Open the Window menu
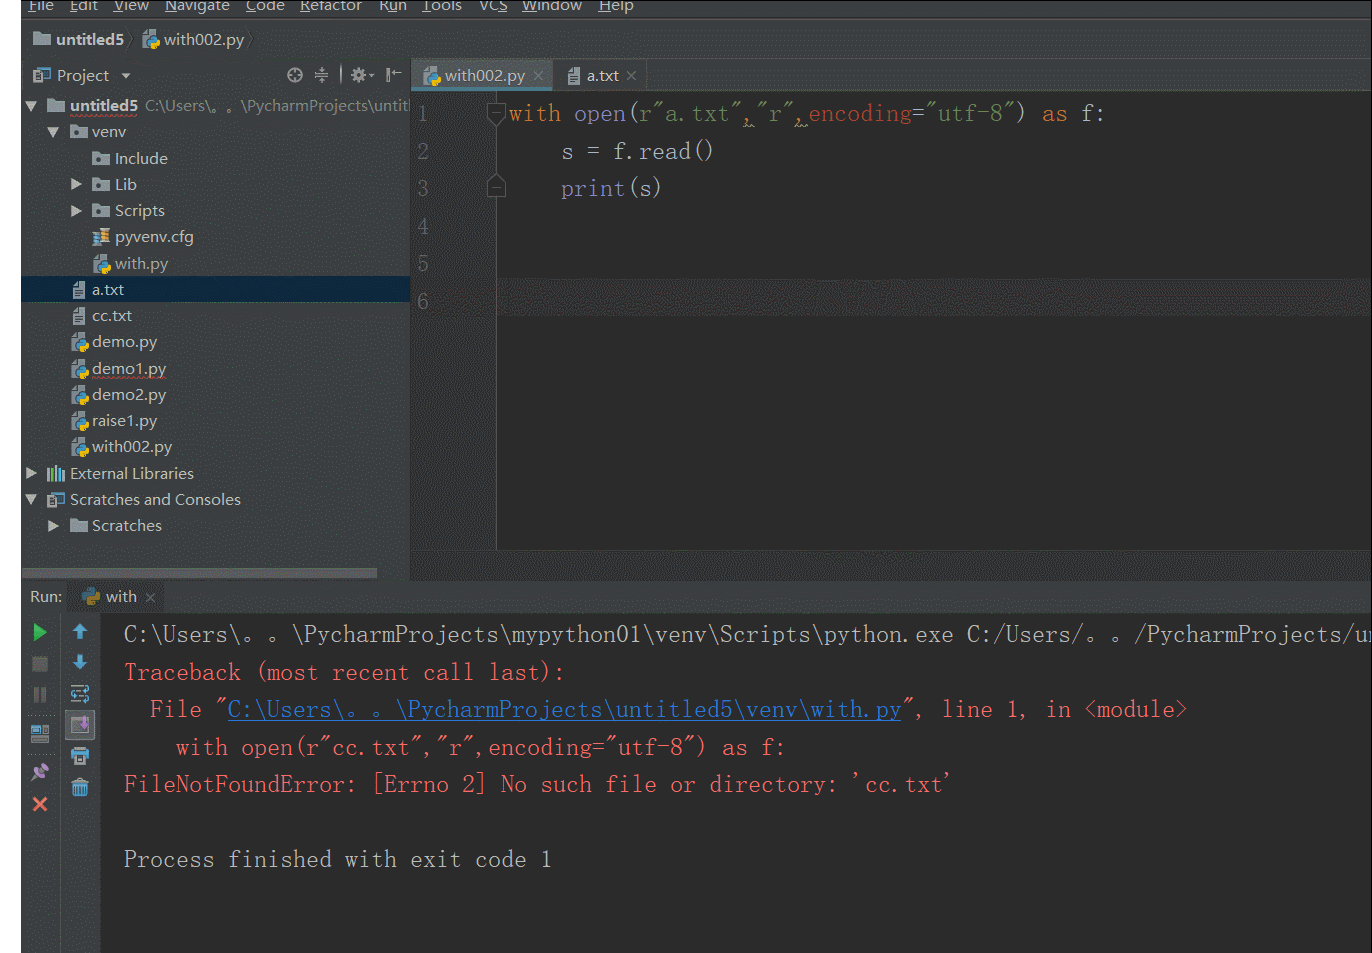The width and height of the screenshot is (1372, 953). 552,6
